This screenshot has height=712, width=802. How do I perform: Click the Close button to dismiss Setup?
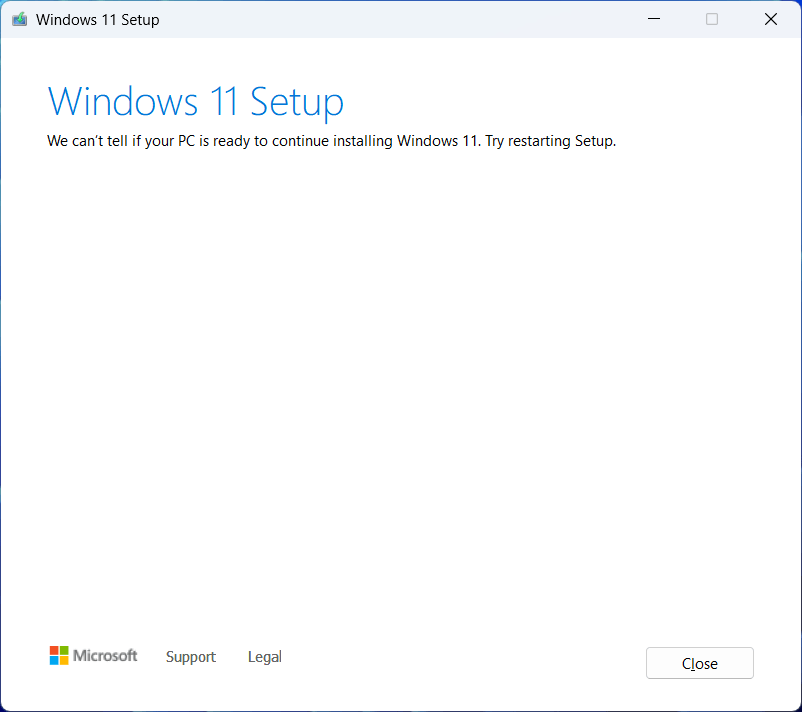click(x=699, y=663)
